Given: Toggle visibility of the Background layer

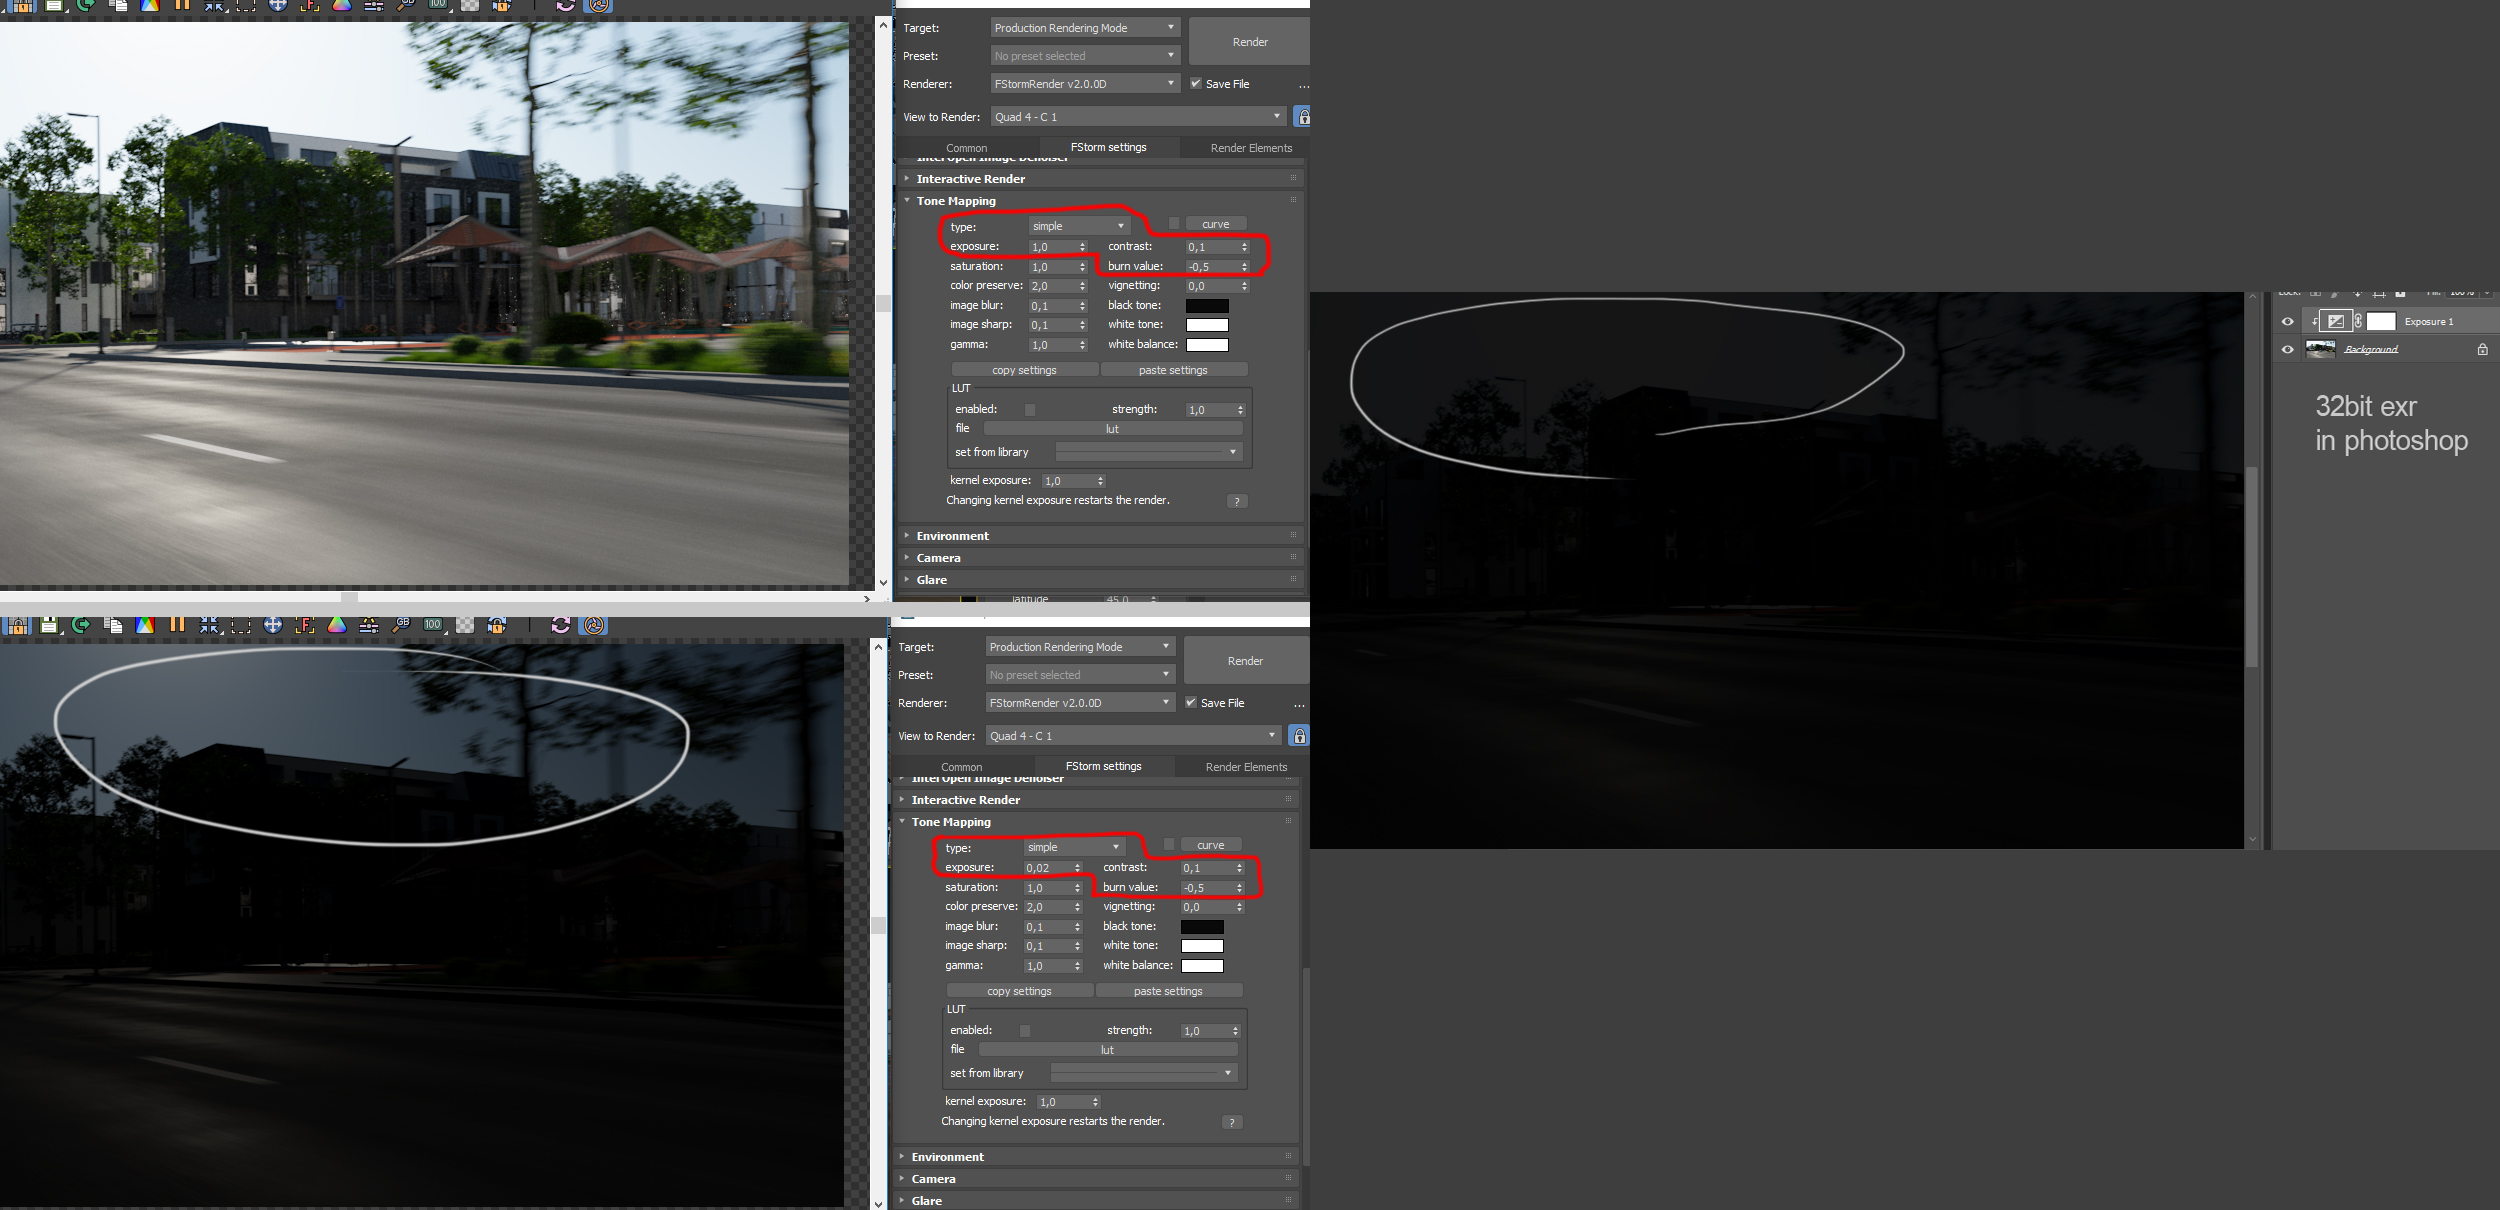Looking at the screenshot, I should [x=2287, y=349].
